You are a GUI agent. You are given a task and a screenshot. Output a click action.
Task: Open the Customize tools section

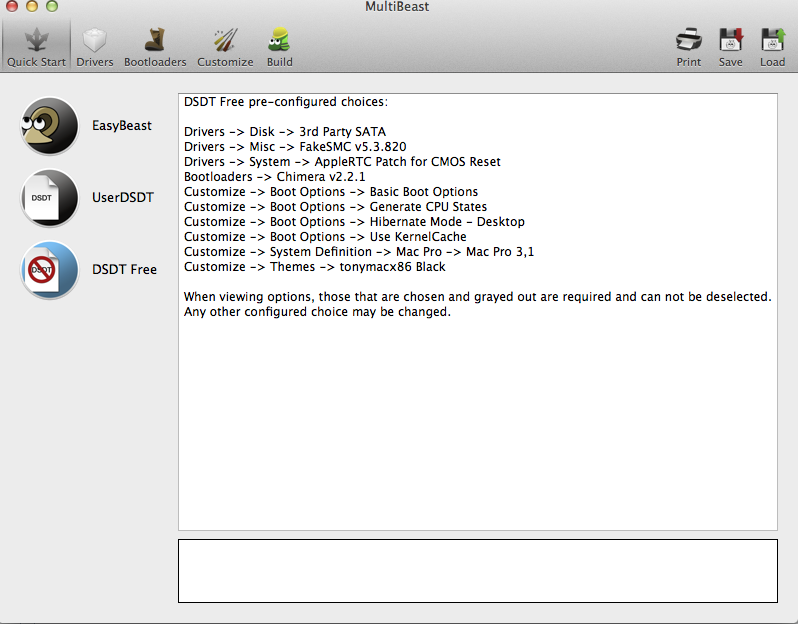point(225,47)
